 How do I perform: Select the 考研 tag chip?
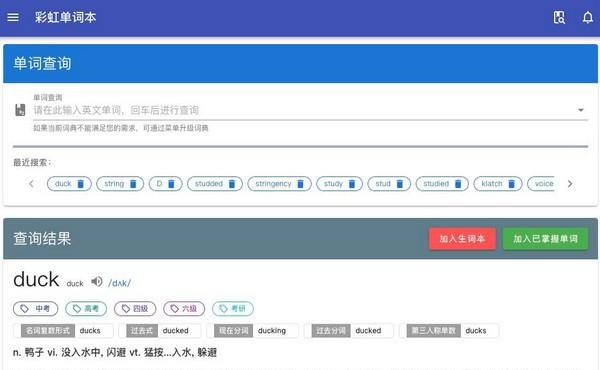(233, 308)
